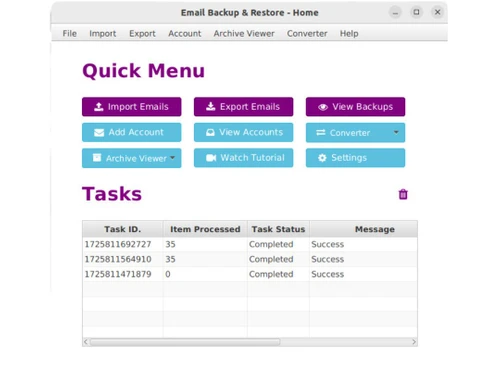Click Completed status of task 1725811471879

click(x=271, y=274)
